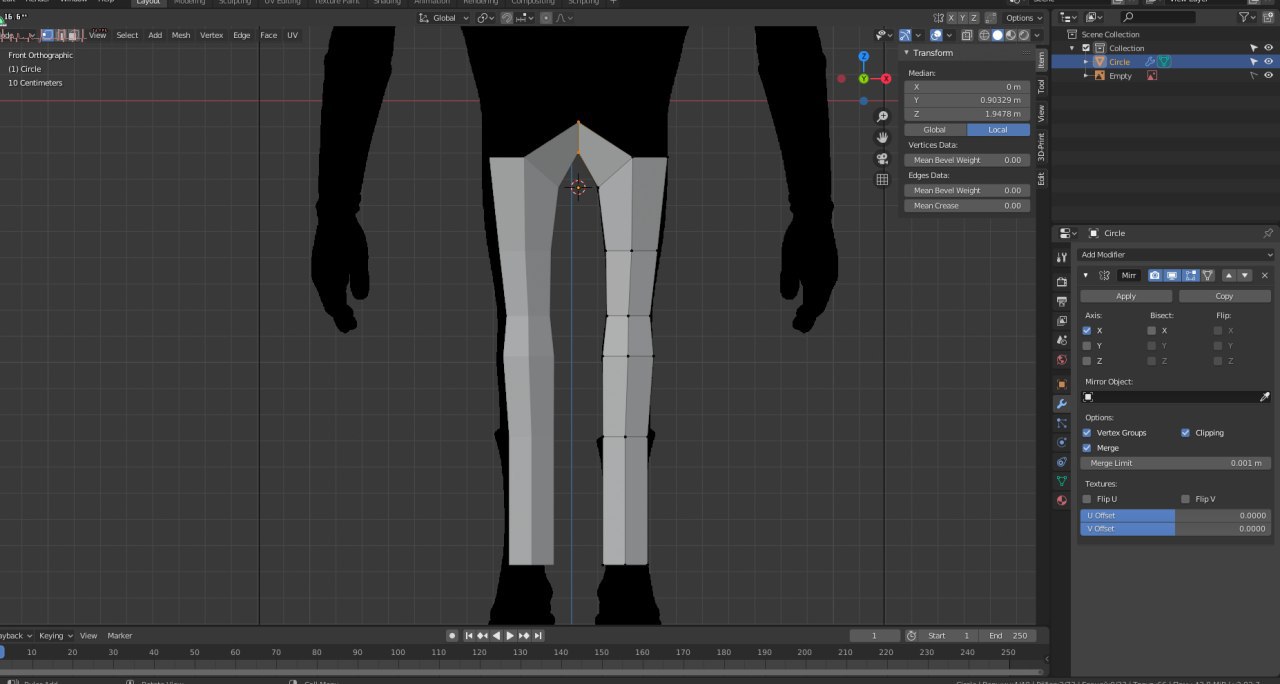The width and height of the screenshot is (1280, 684).
Task: Open the Global transform orientation dropdown
Action: coord(443,18)
